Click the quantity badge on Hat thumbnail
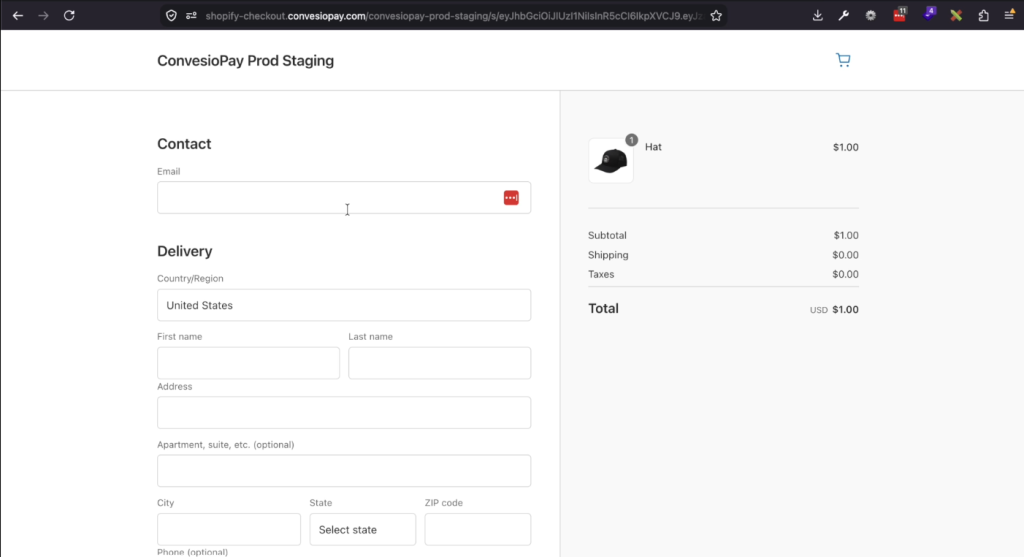This screenshot has width=1024, height=557. (x=632, y=140)
